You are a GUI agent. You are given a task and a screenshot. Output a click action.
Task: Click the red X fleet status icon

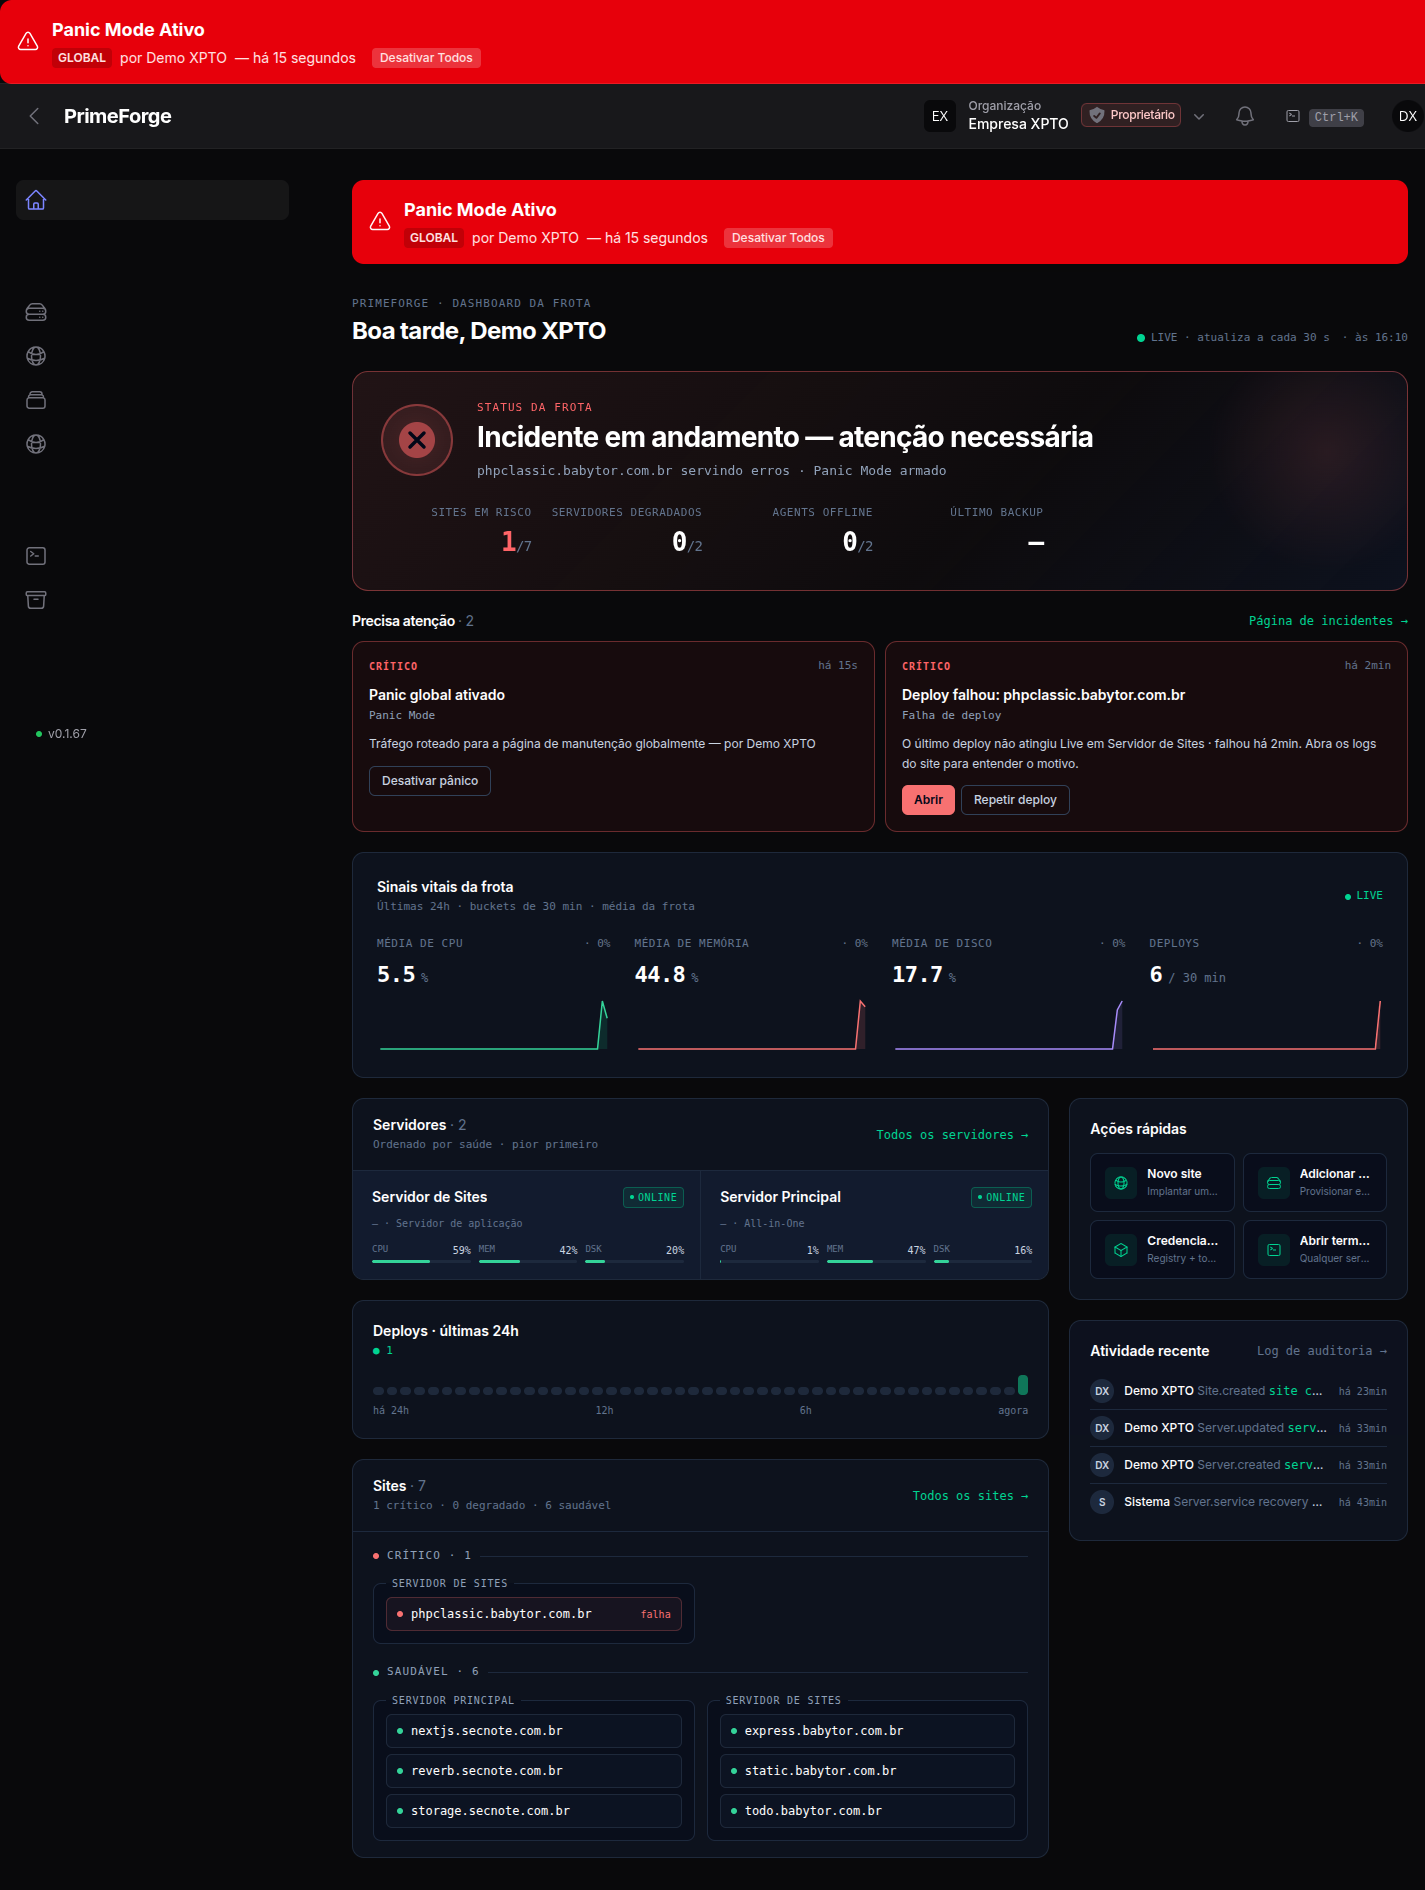417,440
